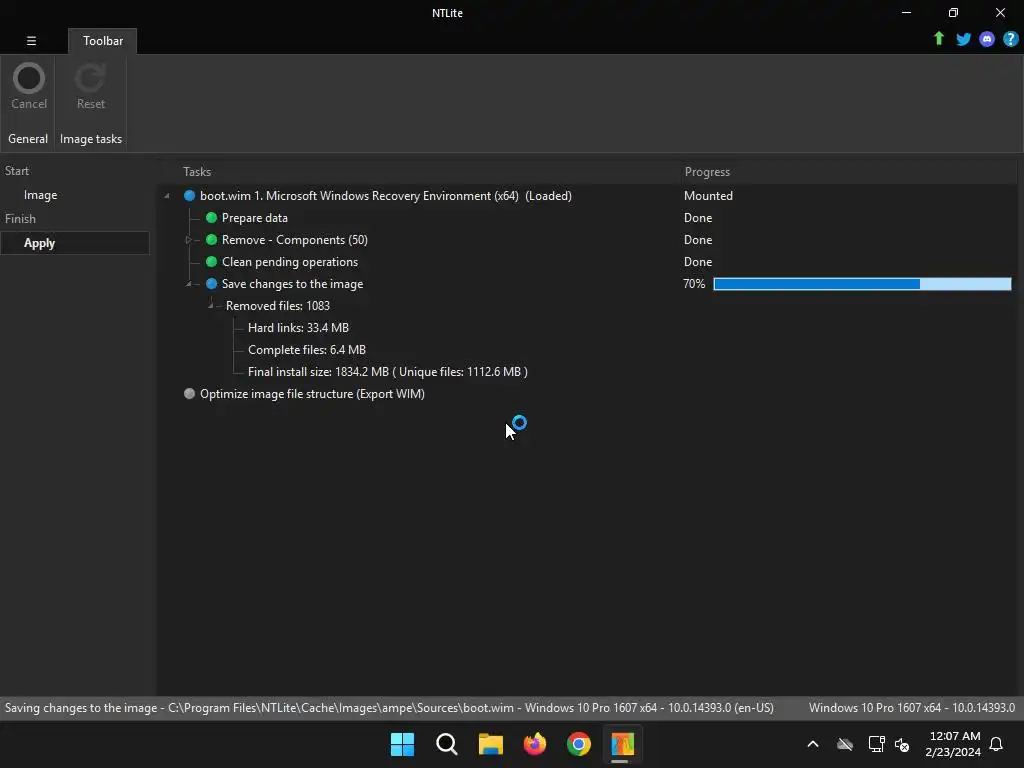Select the Apply page in sidebar
Viewport: 1024px width, 768px height.
pyautogui.click(x=74, y=243)
